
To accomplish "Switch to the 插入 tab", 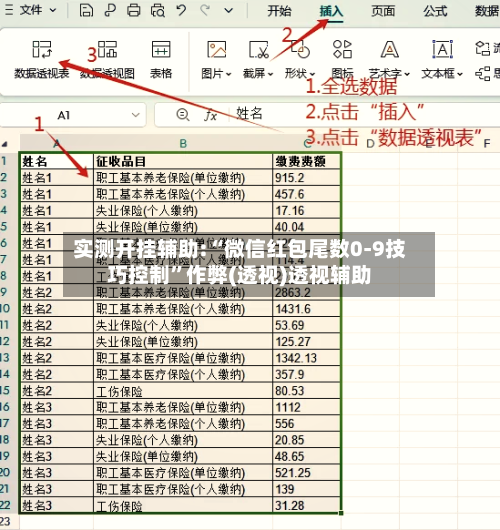I will point(331,11).
